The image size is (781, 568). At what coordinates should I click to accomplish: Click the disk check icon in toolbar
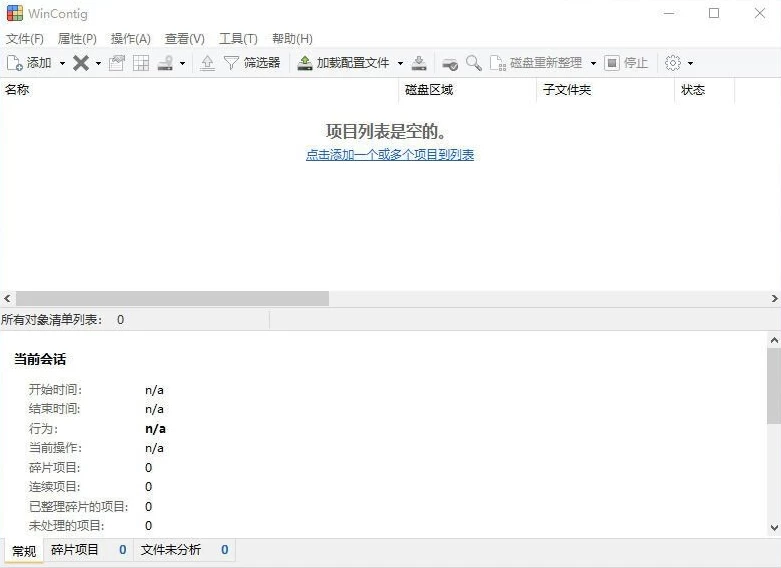pyautogui.click(x=450, y=63)
